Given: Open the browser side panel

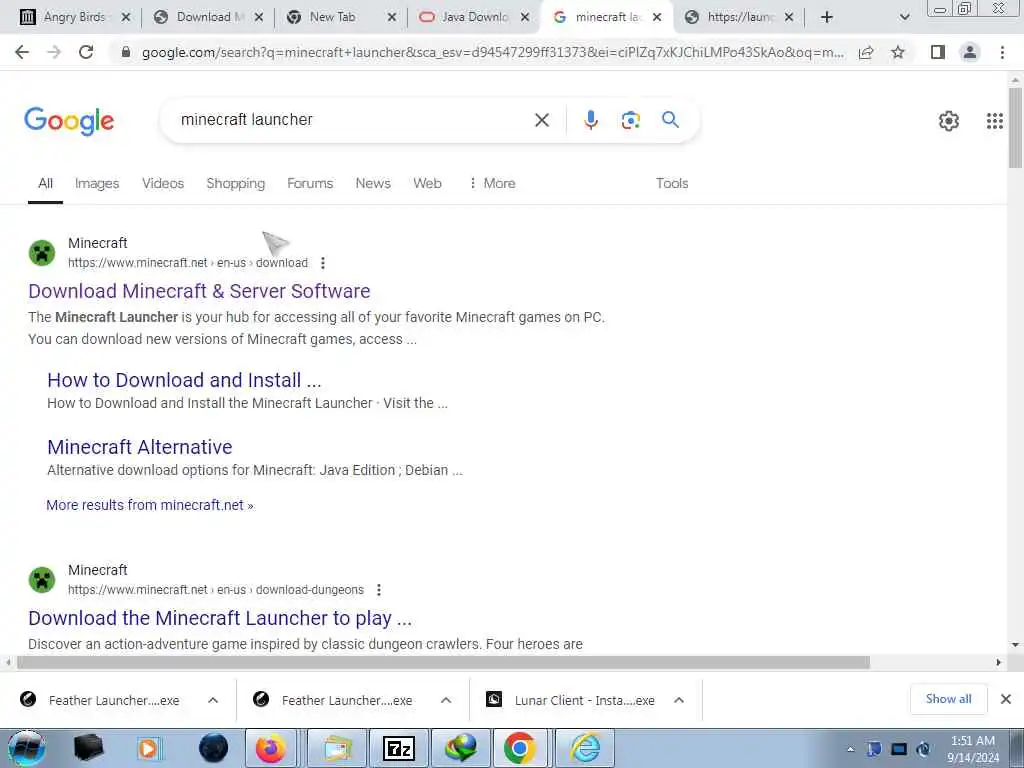Looking at the screenshot, I should (x=938, y=52).
